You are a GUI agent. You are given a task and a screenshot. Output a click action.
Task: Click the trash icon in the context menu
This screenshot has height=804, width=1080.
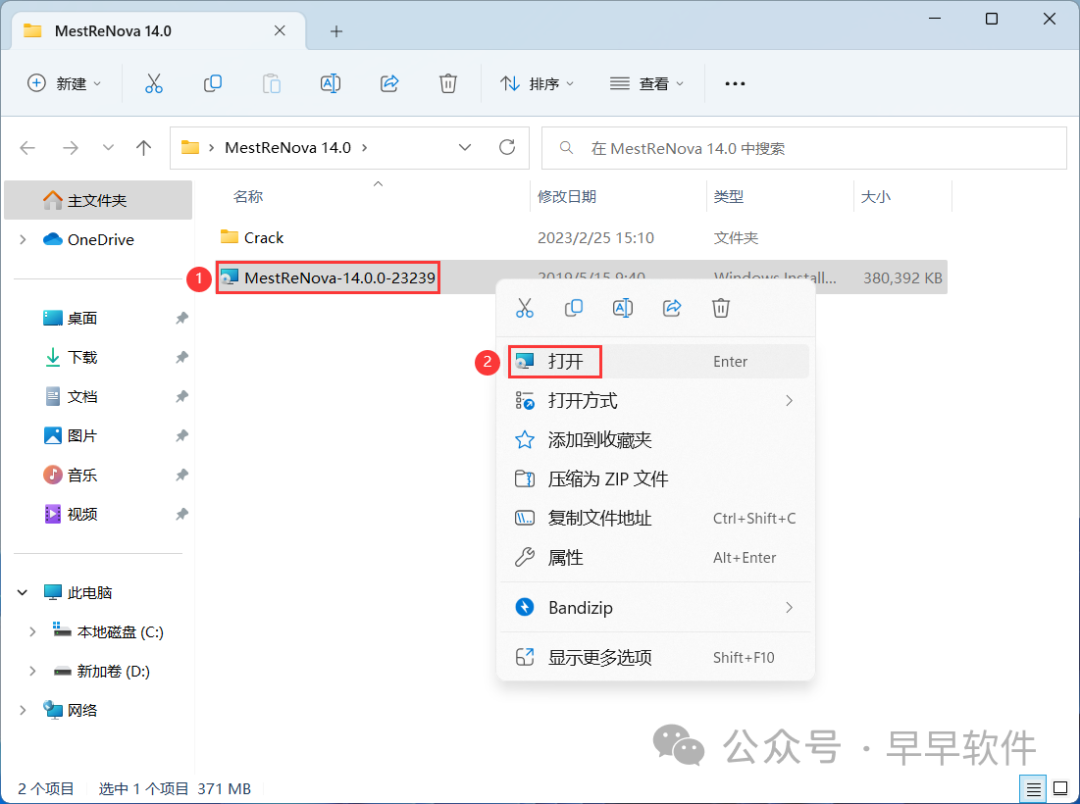(x=721, y=308)
